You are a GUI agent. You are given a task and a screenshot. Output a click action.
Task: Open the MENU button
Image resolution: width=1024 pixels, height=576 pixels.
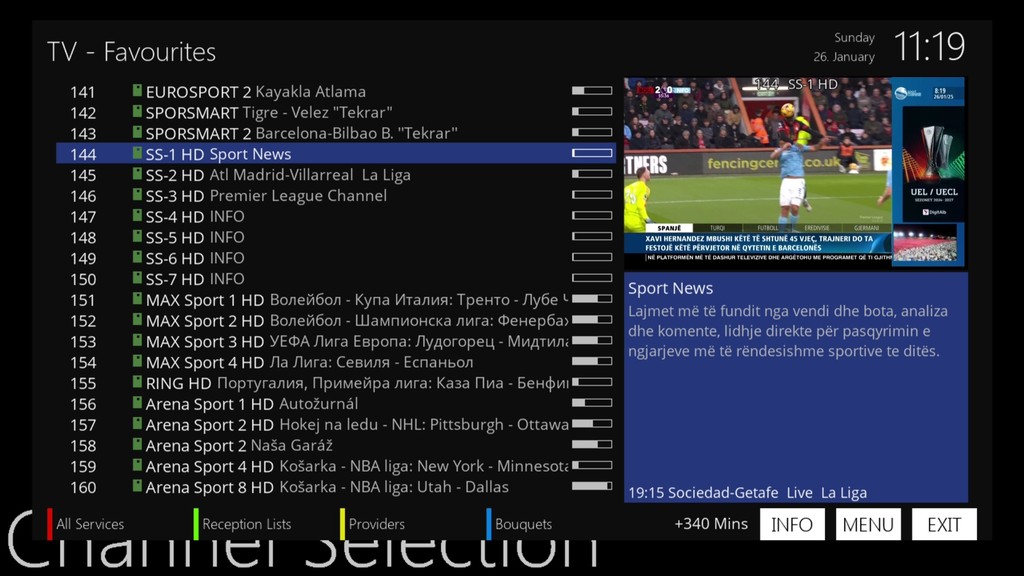(x=868, y=524)
